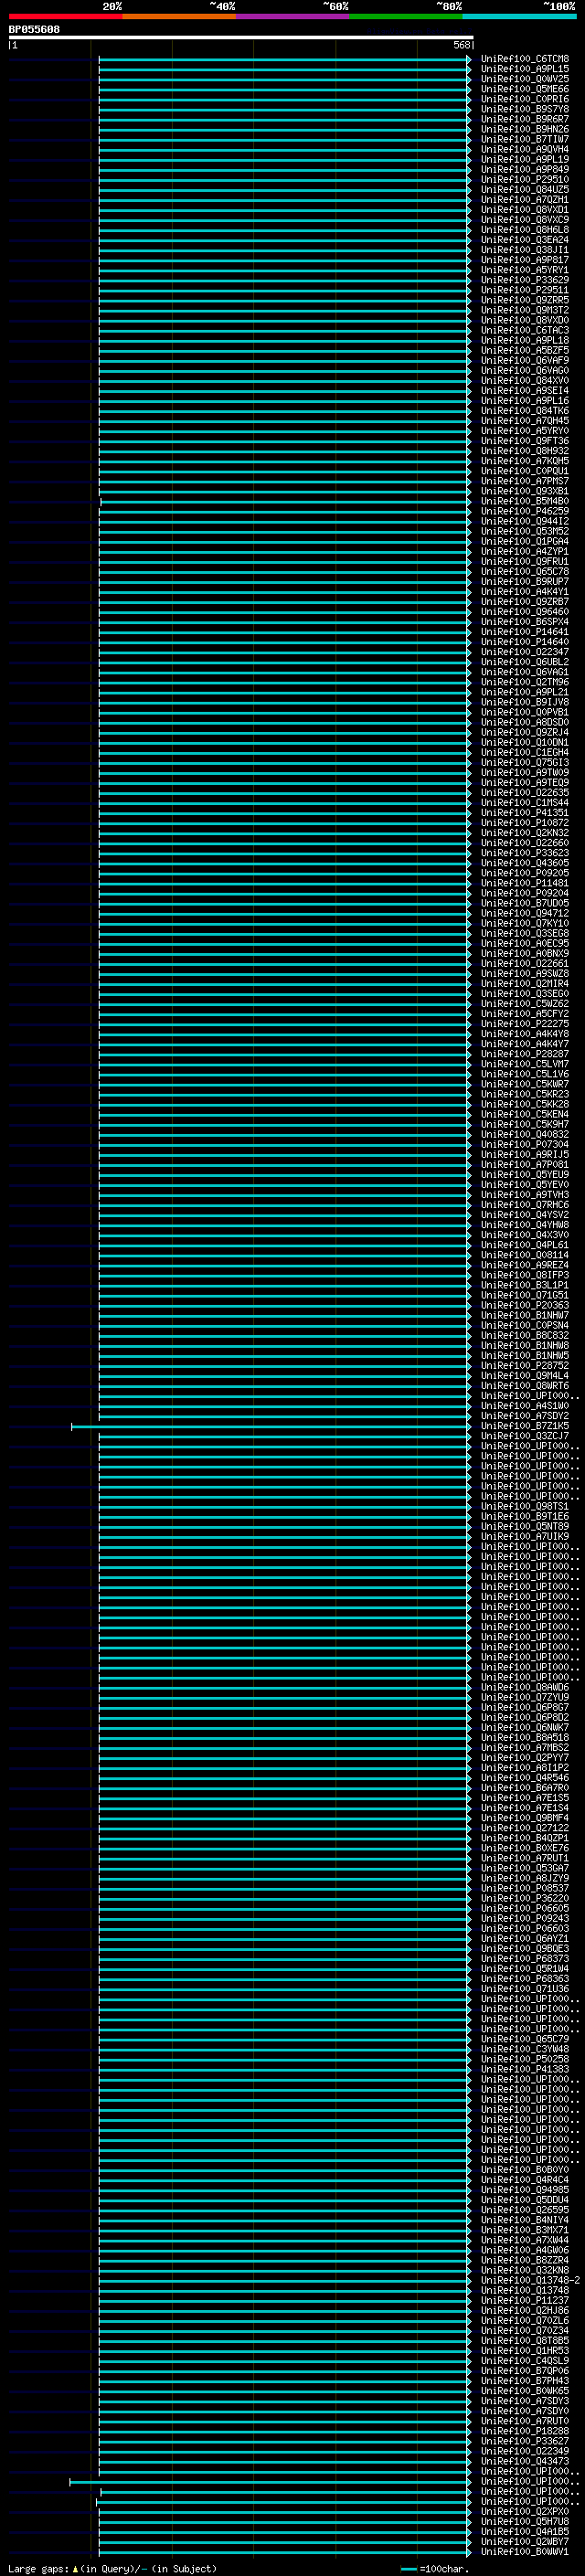585x2576 pixels.
Task: Select hit UniRef100_Q84TK6
Action: pos(524,411)
